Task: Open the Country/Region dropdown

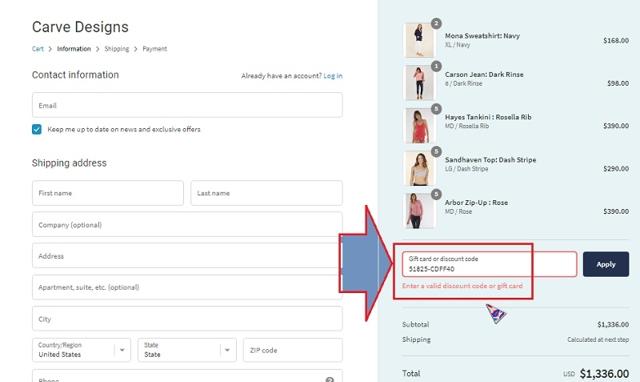Action: coord(82,350)
